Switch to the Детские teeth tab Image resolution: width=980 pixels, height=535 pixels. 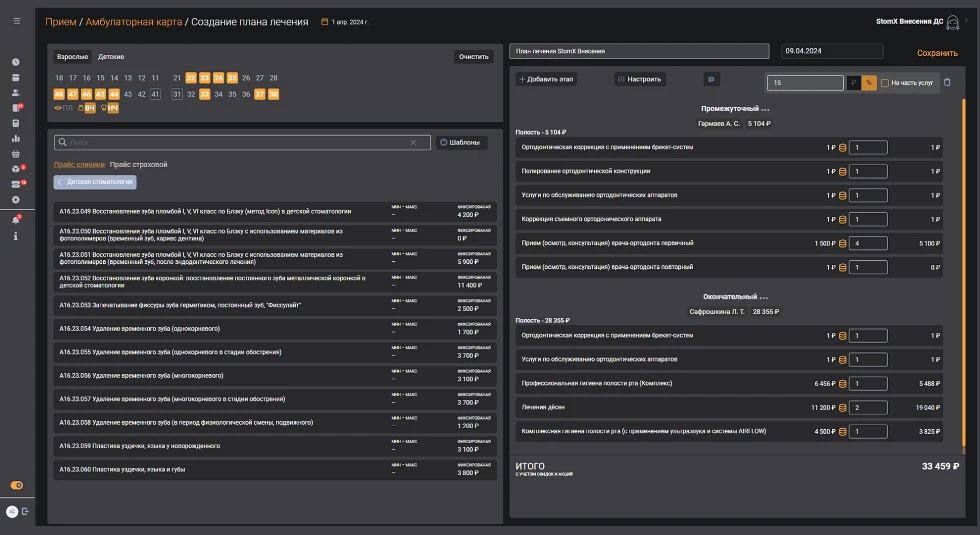click(111, 57)
